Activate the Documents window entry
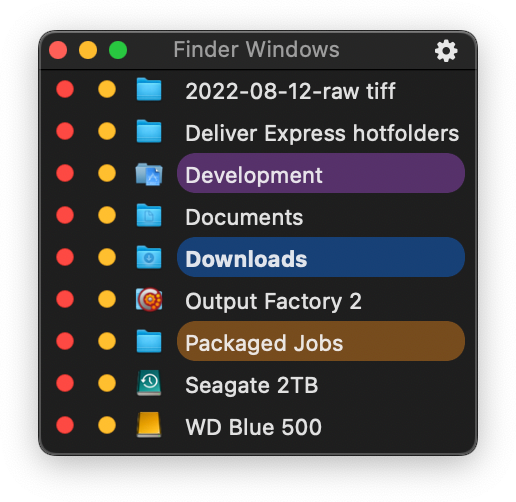This screenshot has width=516, height=502. [244, 217]
